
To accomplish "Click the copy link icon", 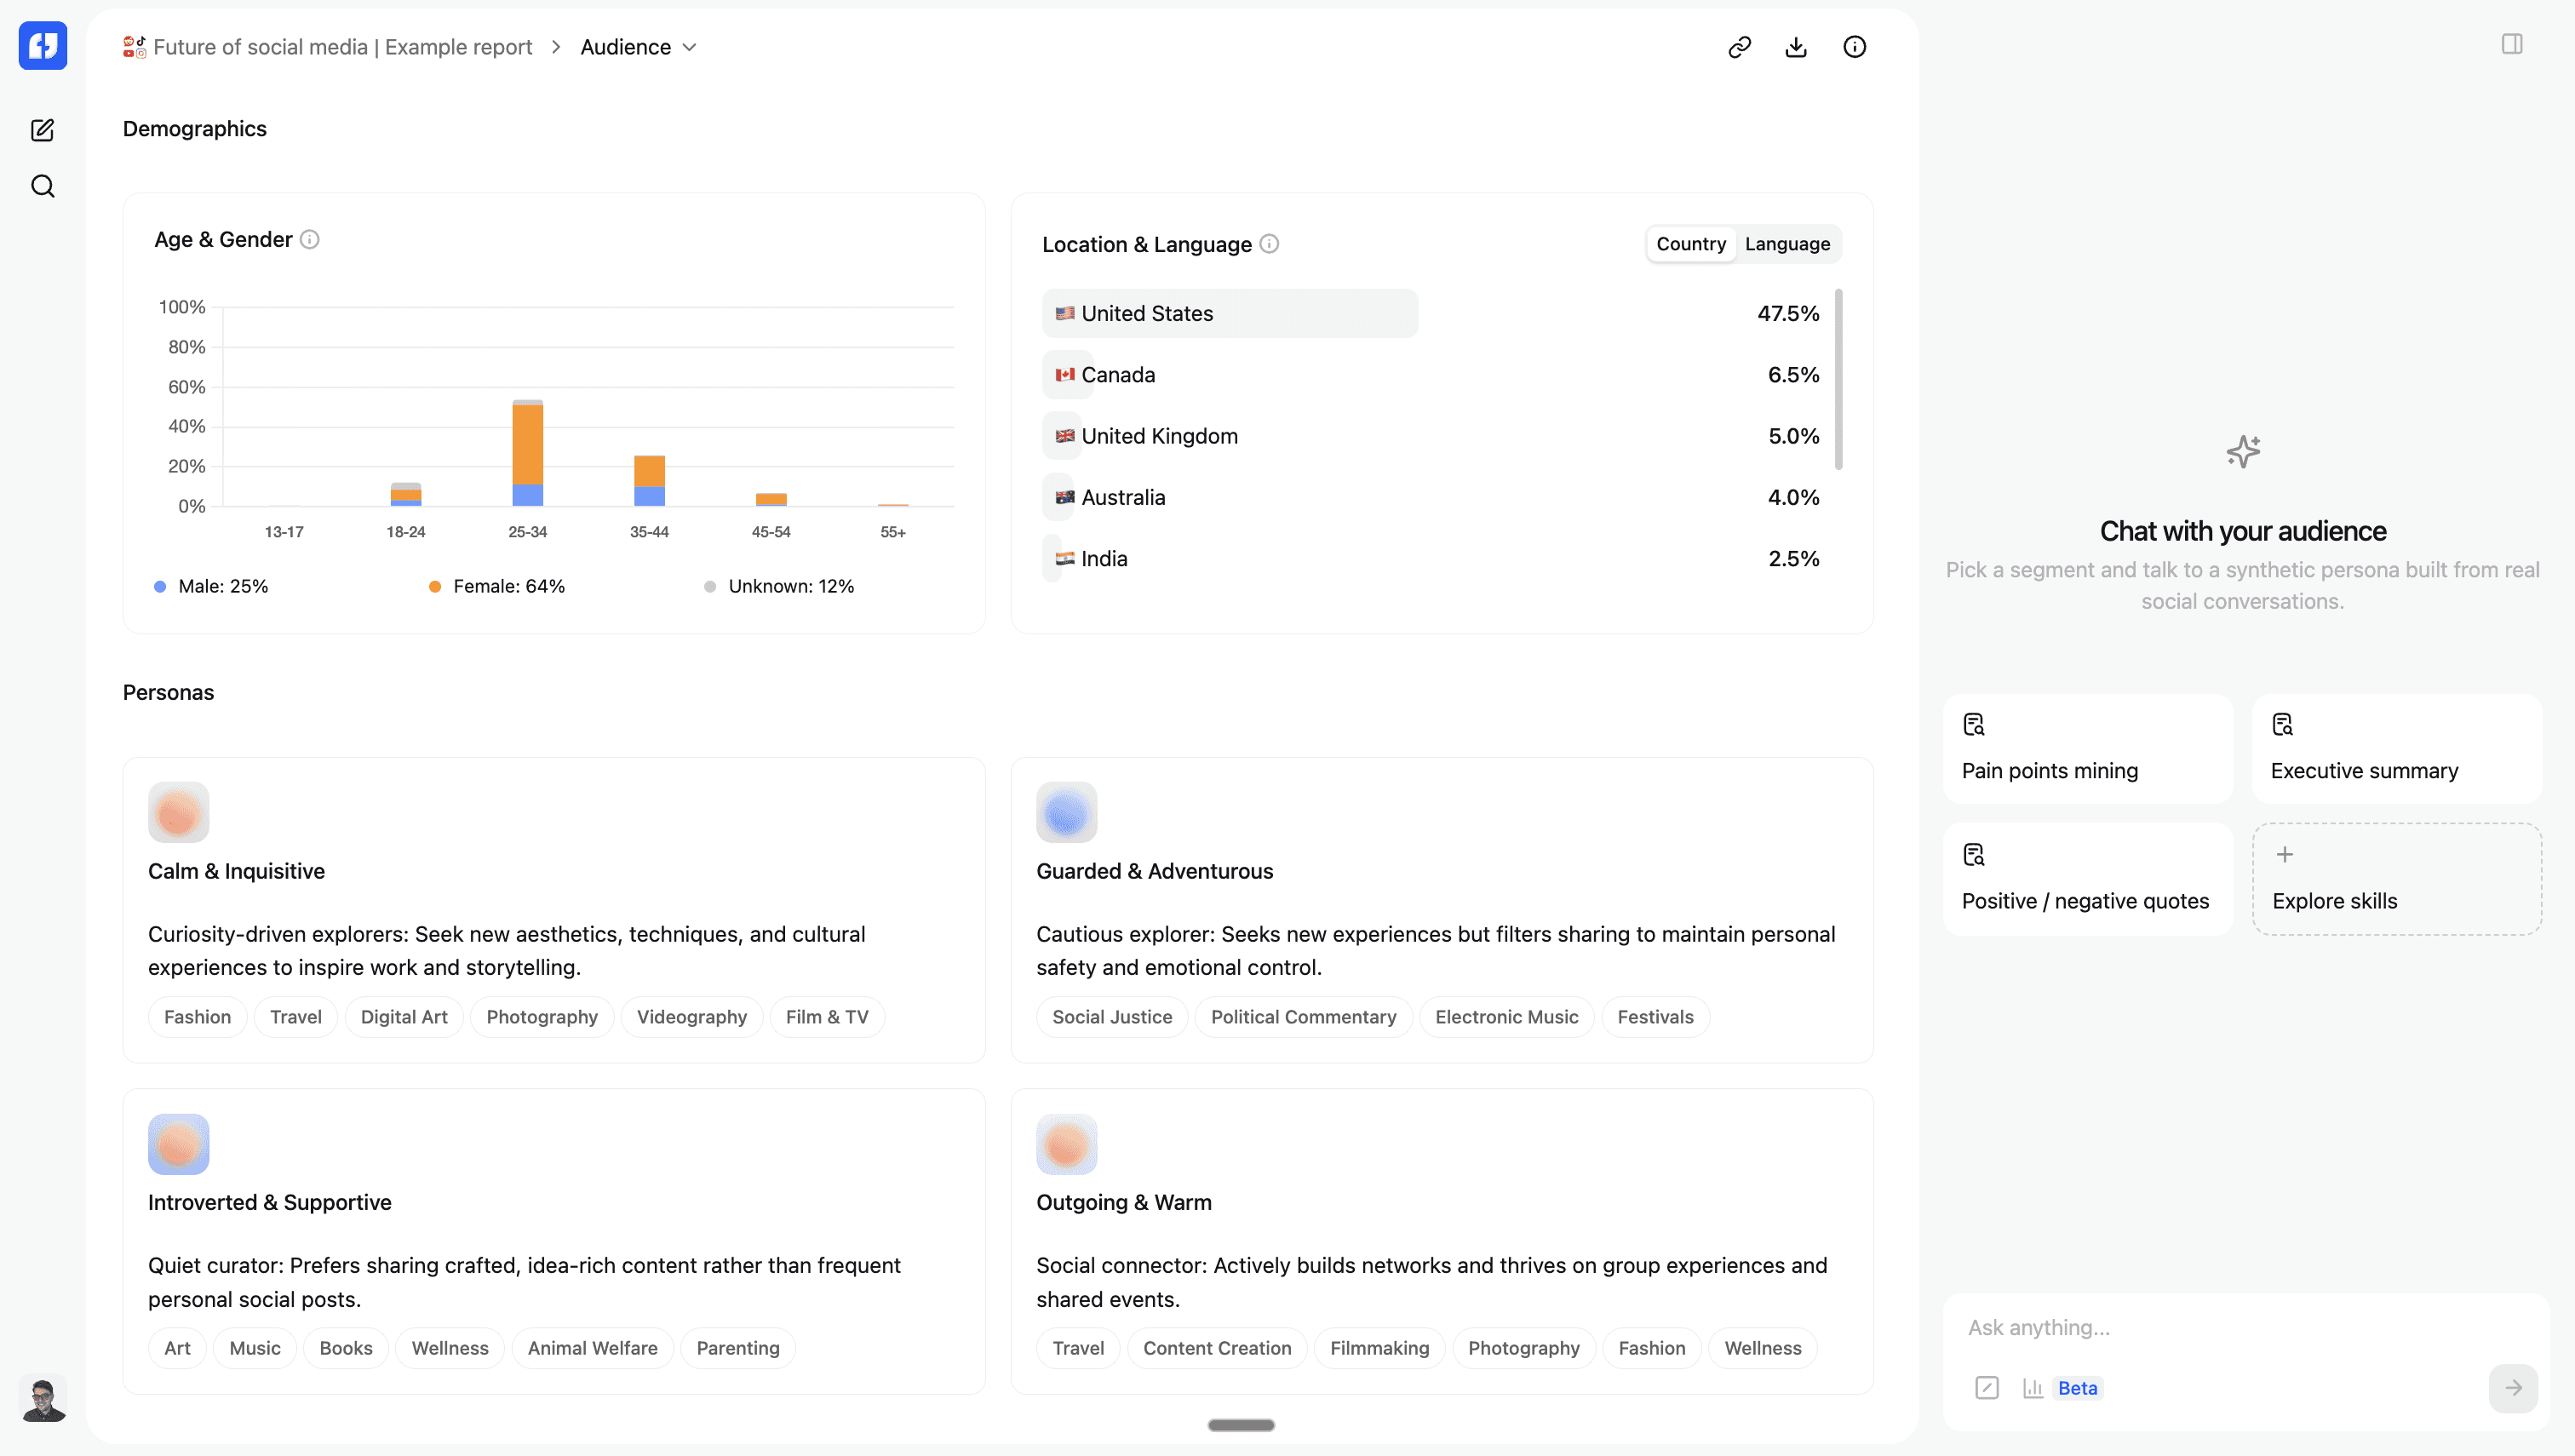I will click(x=1739, y=47).
